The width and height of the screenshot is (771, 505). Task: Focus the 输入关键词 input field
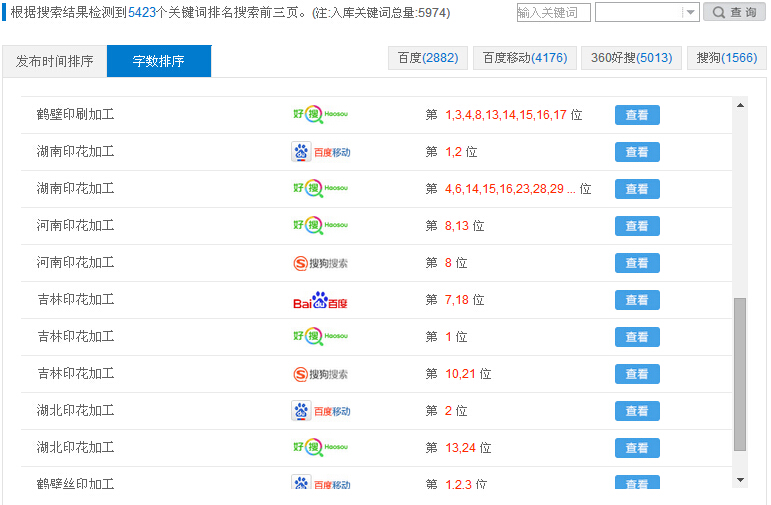[x=553, y=12]
